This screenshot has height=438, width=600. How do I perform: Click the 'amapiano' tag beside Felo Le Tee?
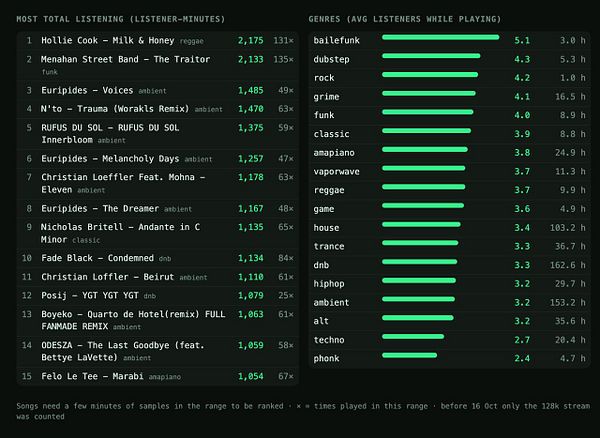click(165, 377)
